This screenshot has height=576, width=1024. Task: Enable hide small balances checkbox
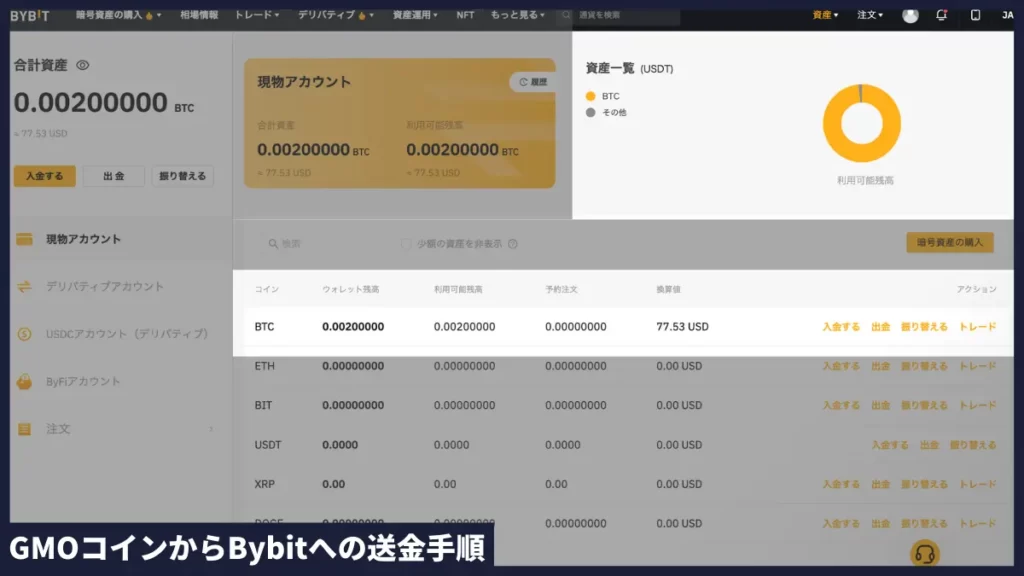(406, 244)
